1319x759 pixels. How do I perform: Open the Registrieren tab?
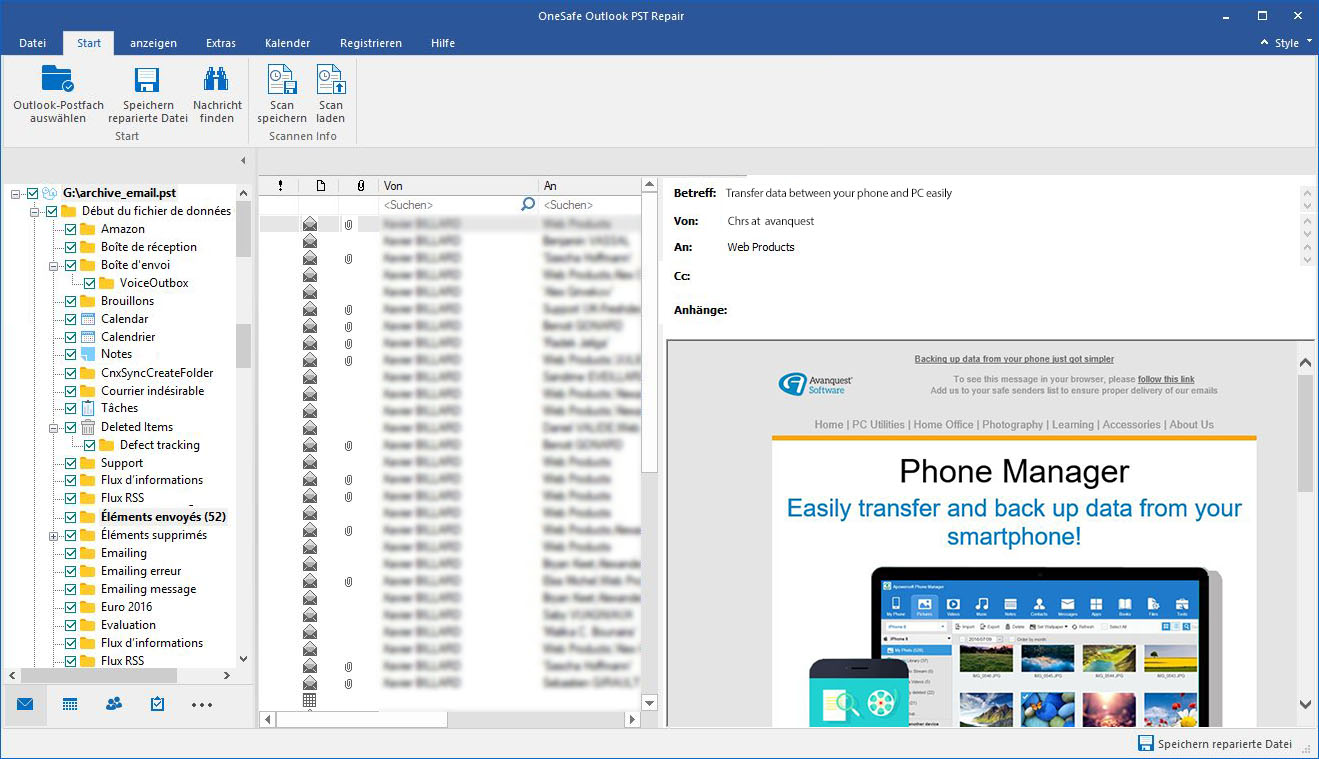pos(371,43)
